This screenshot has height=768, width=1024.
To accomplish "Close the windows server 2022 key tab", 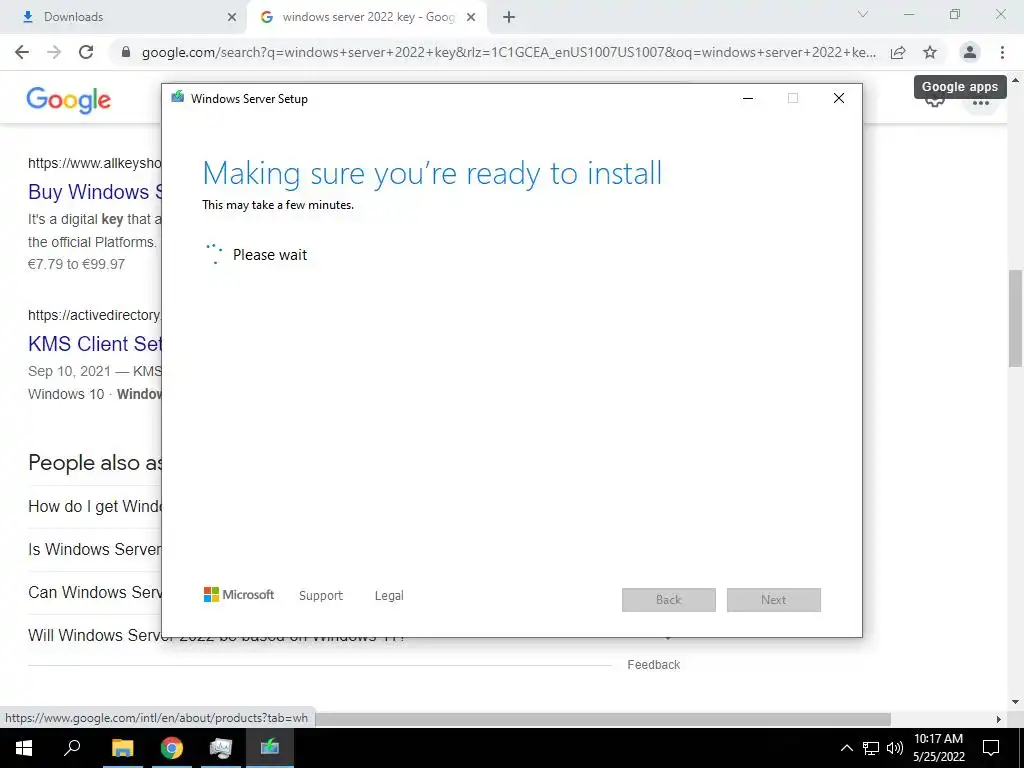I will coord(471,17).
